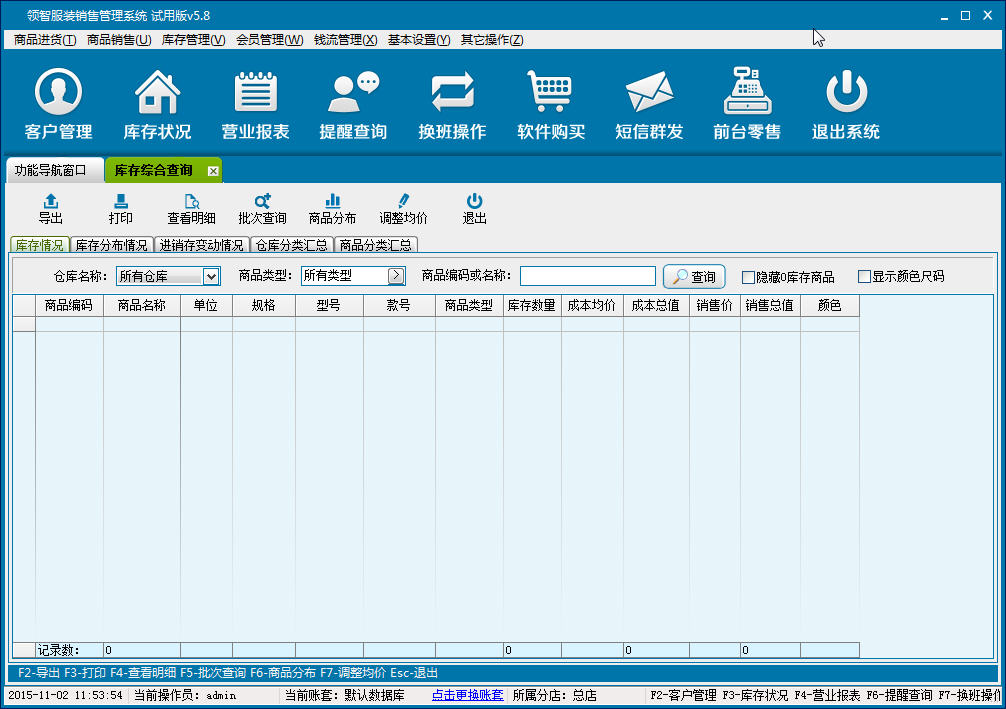Click the 查询 search button
The width and height of the screenshot is (1006, 709).
[x=694, y=277]
